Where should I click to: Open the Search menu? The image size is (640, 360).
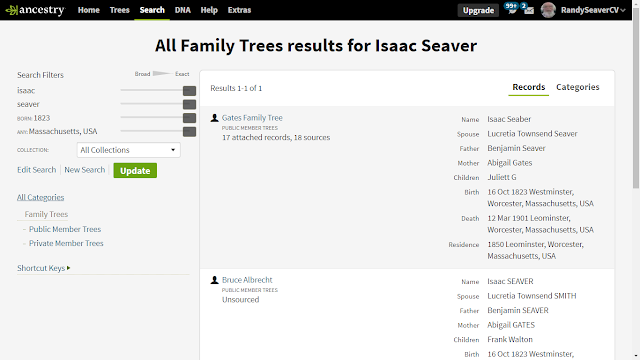[x=152, y=10]
